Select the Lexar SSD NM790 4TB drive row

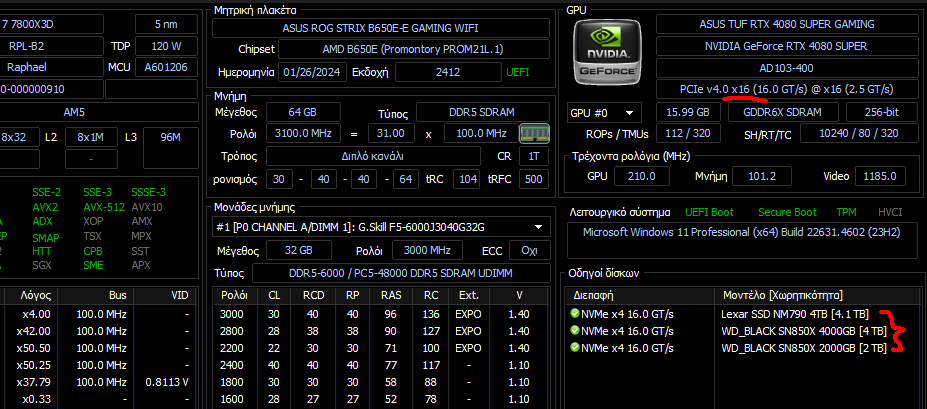pyautogui.click(x=742, y=313)
